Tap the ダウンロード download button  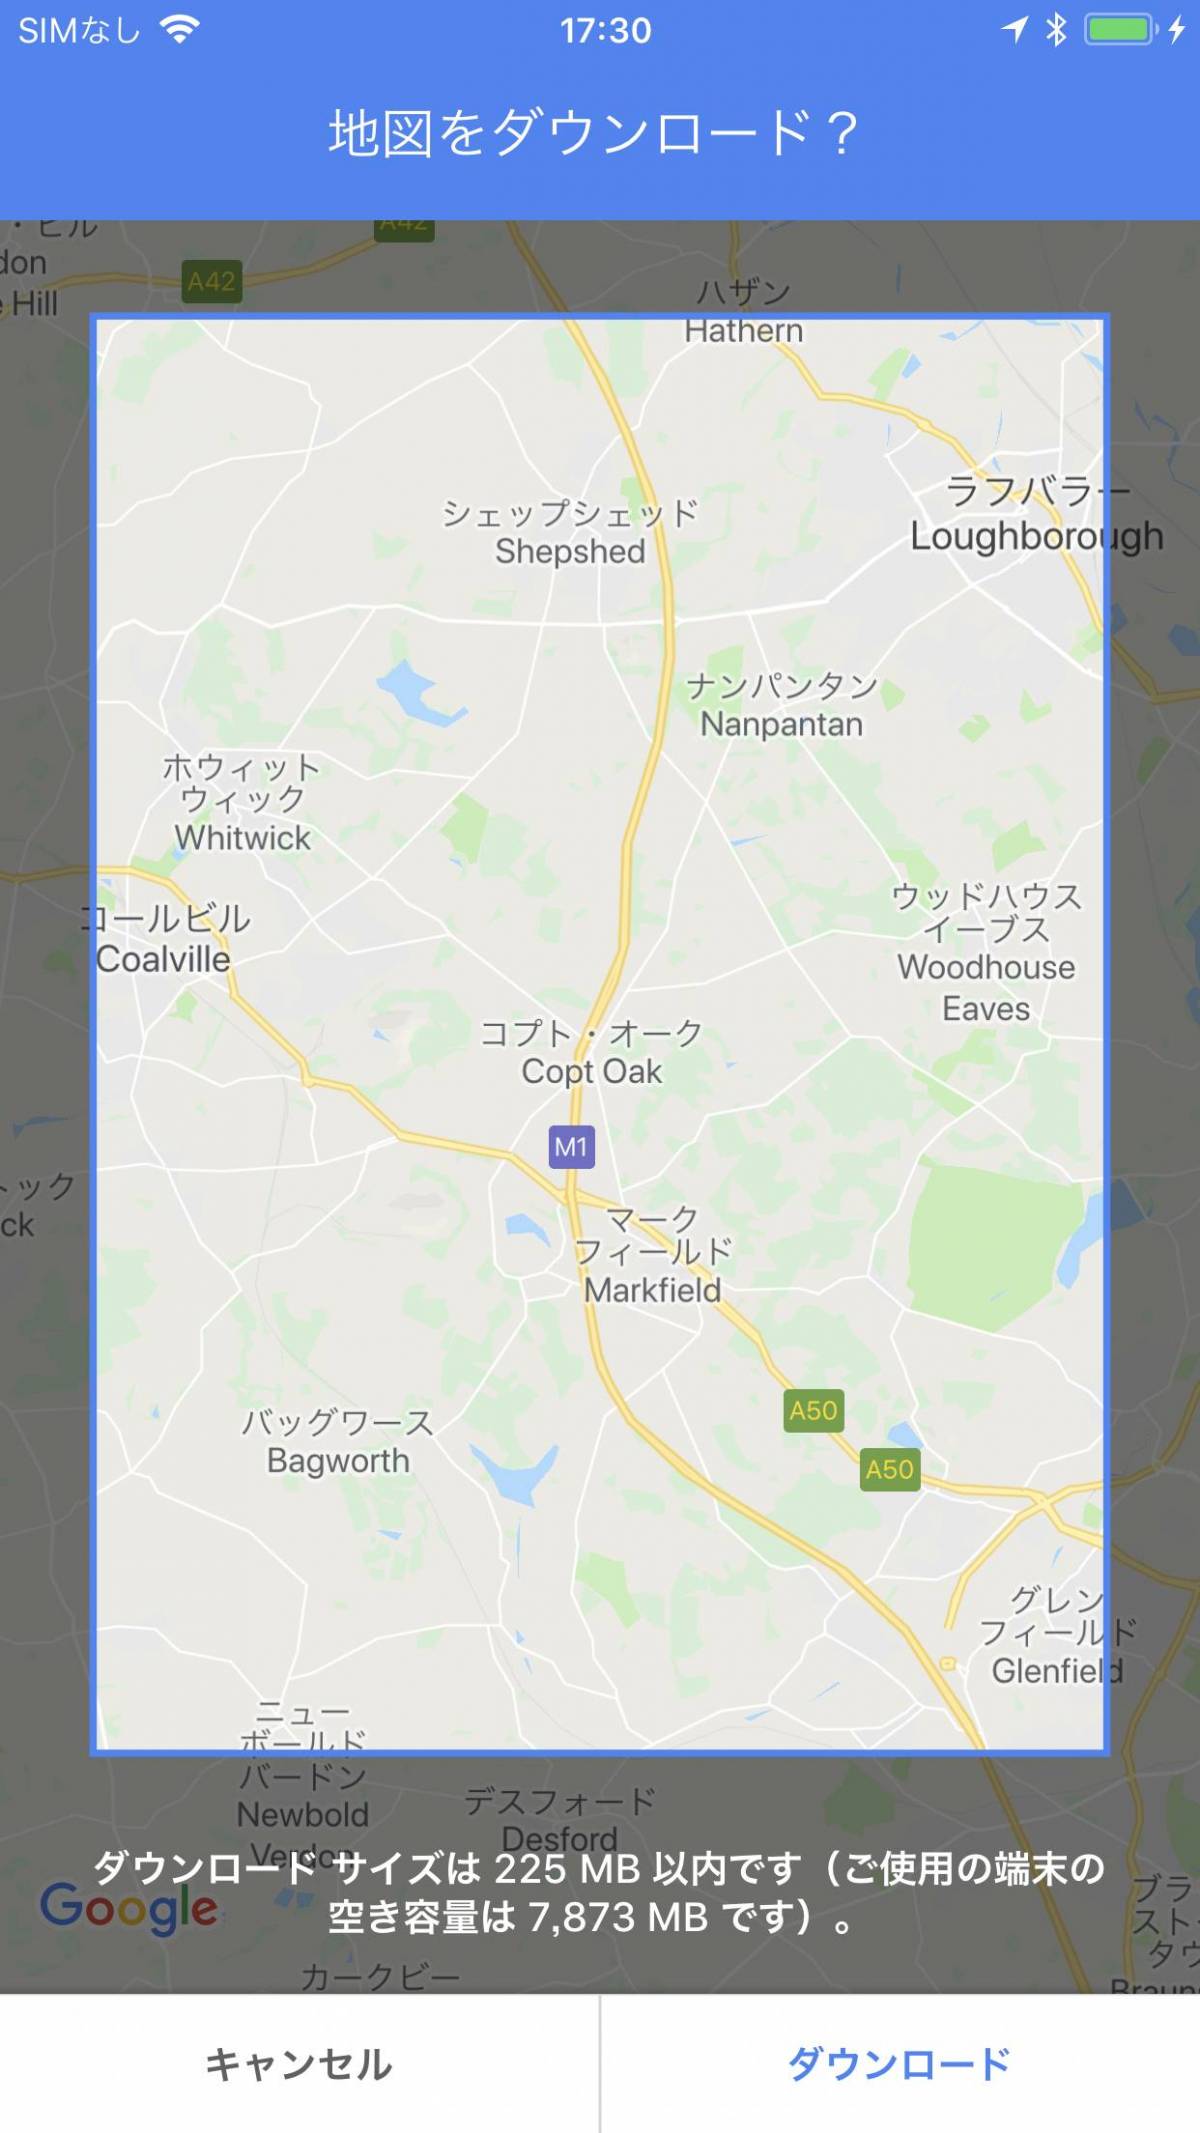[899, 2064]
